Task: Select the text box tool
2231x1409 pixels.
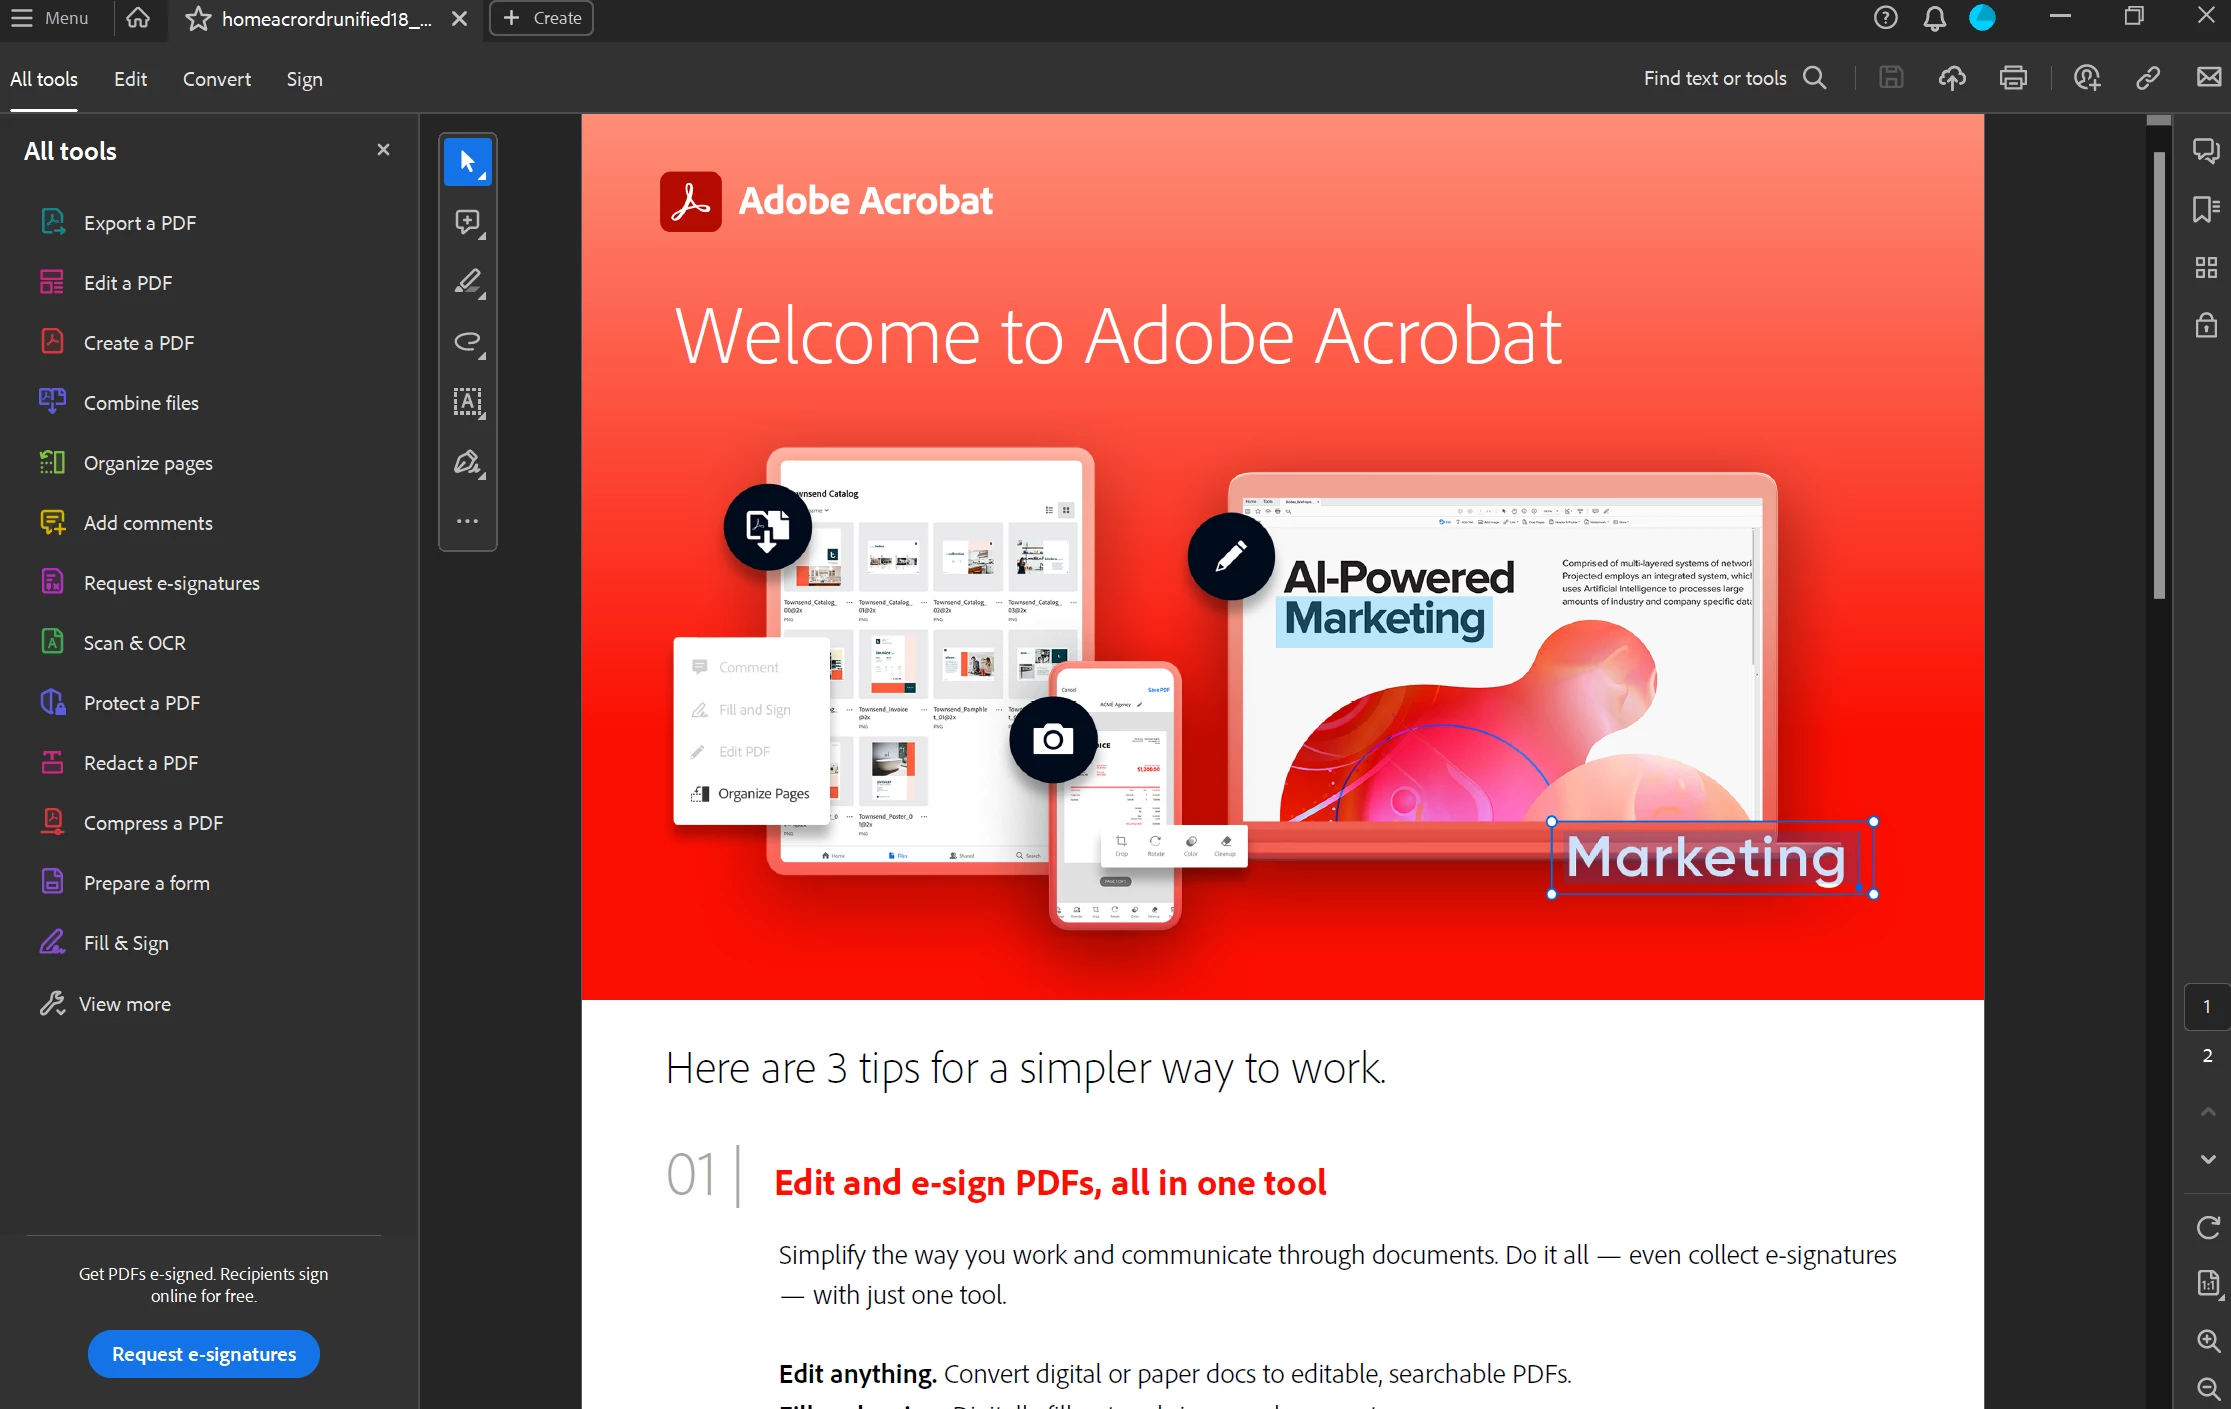Action: [x=467, y=402]
